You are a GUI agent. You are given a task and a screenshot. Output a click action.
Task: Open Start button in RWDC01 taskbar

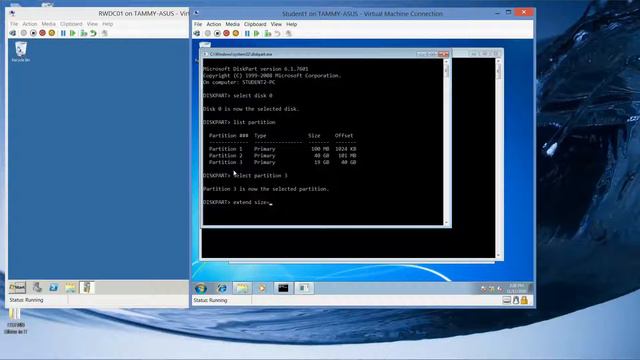click(x=17, y=287)
